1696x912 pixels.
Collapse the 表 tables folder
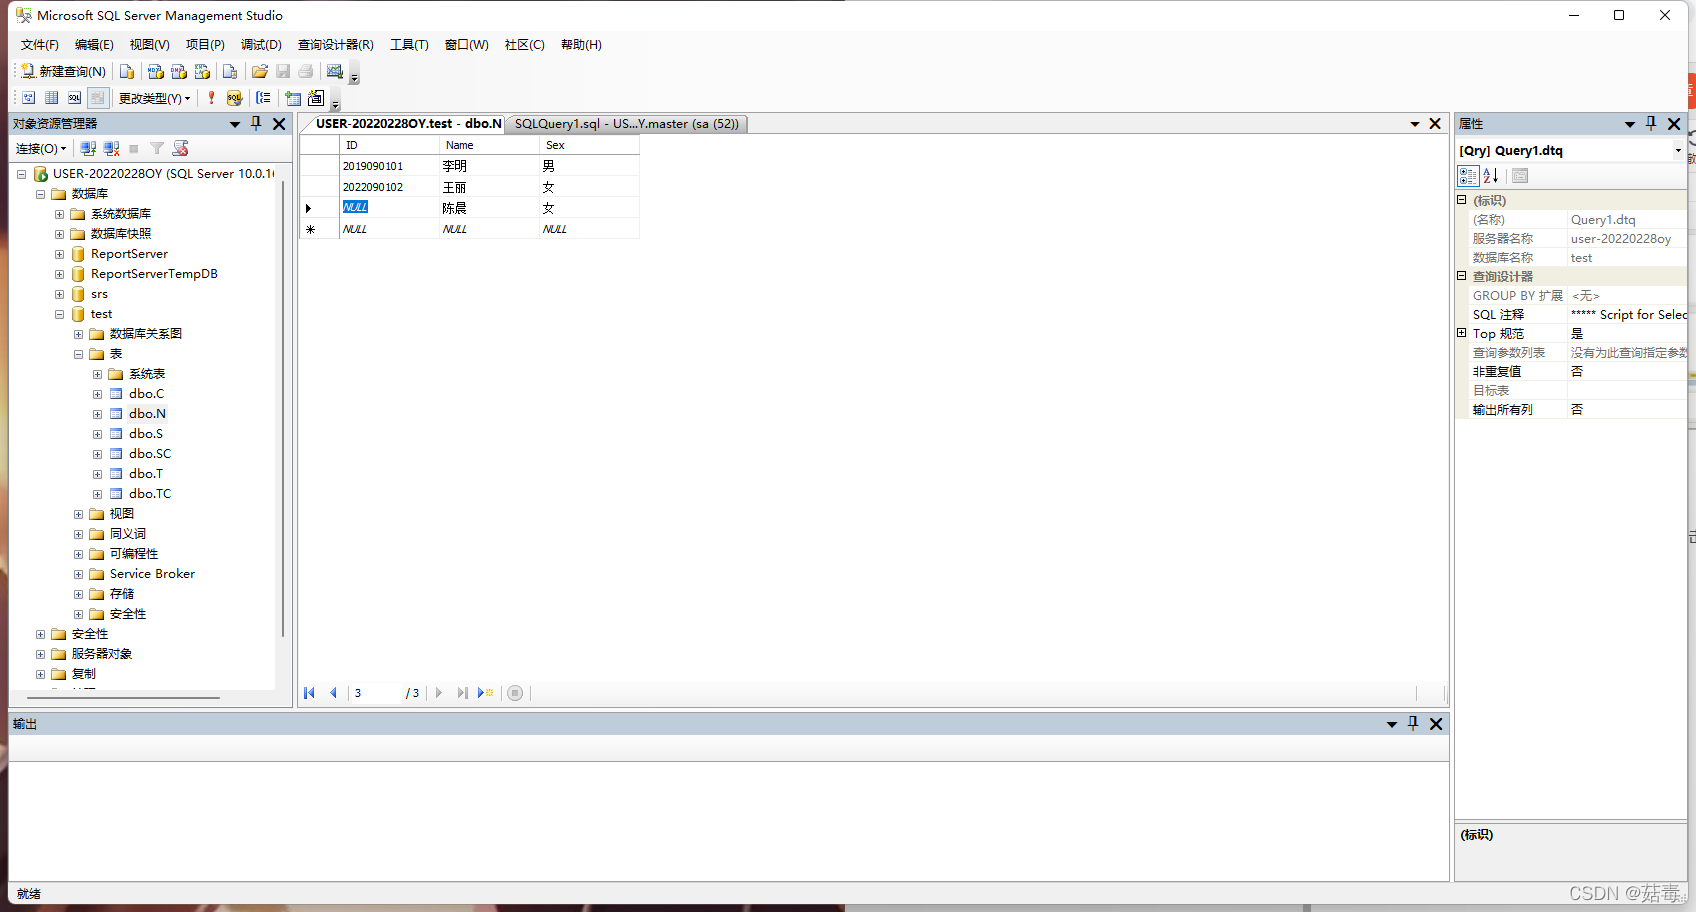tap(78, 354)
